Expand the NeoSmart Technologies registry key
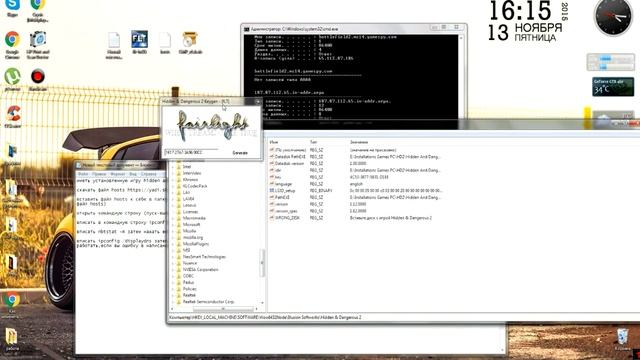The width and height of the screenshot is (640, 360). click(173, 257)
